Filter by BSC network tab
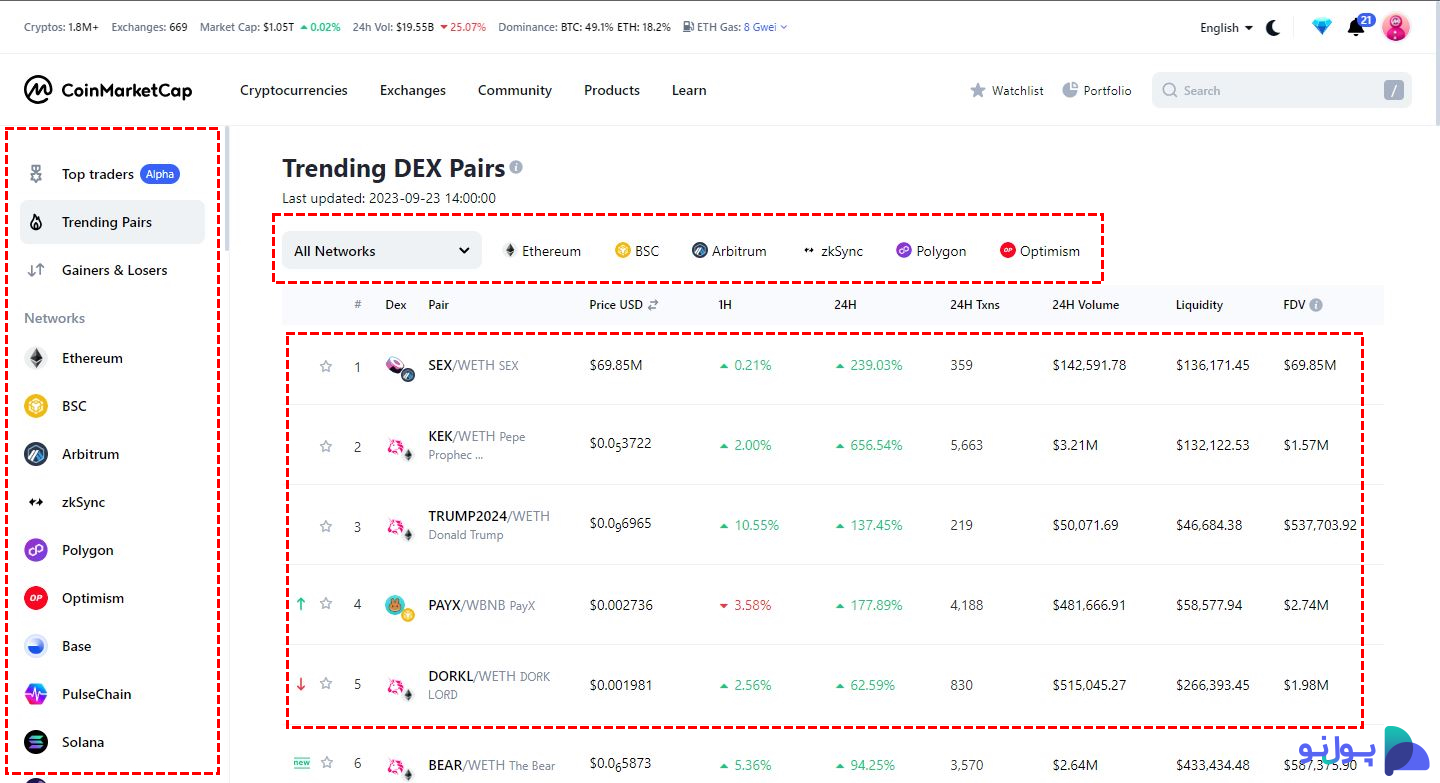The image size is (1440, 783). click(637, 251)
